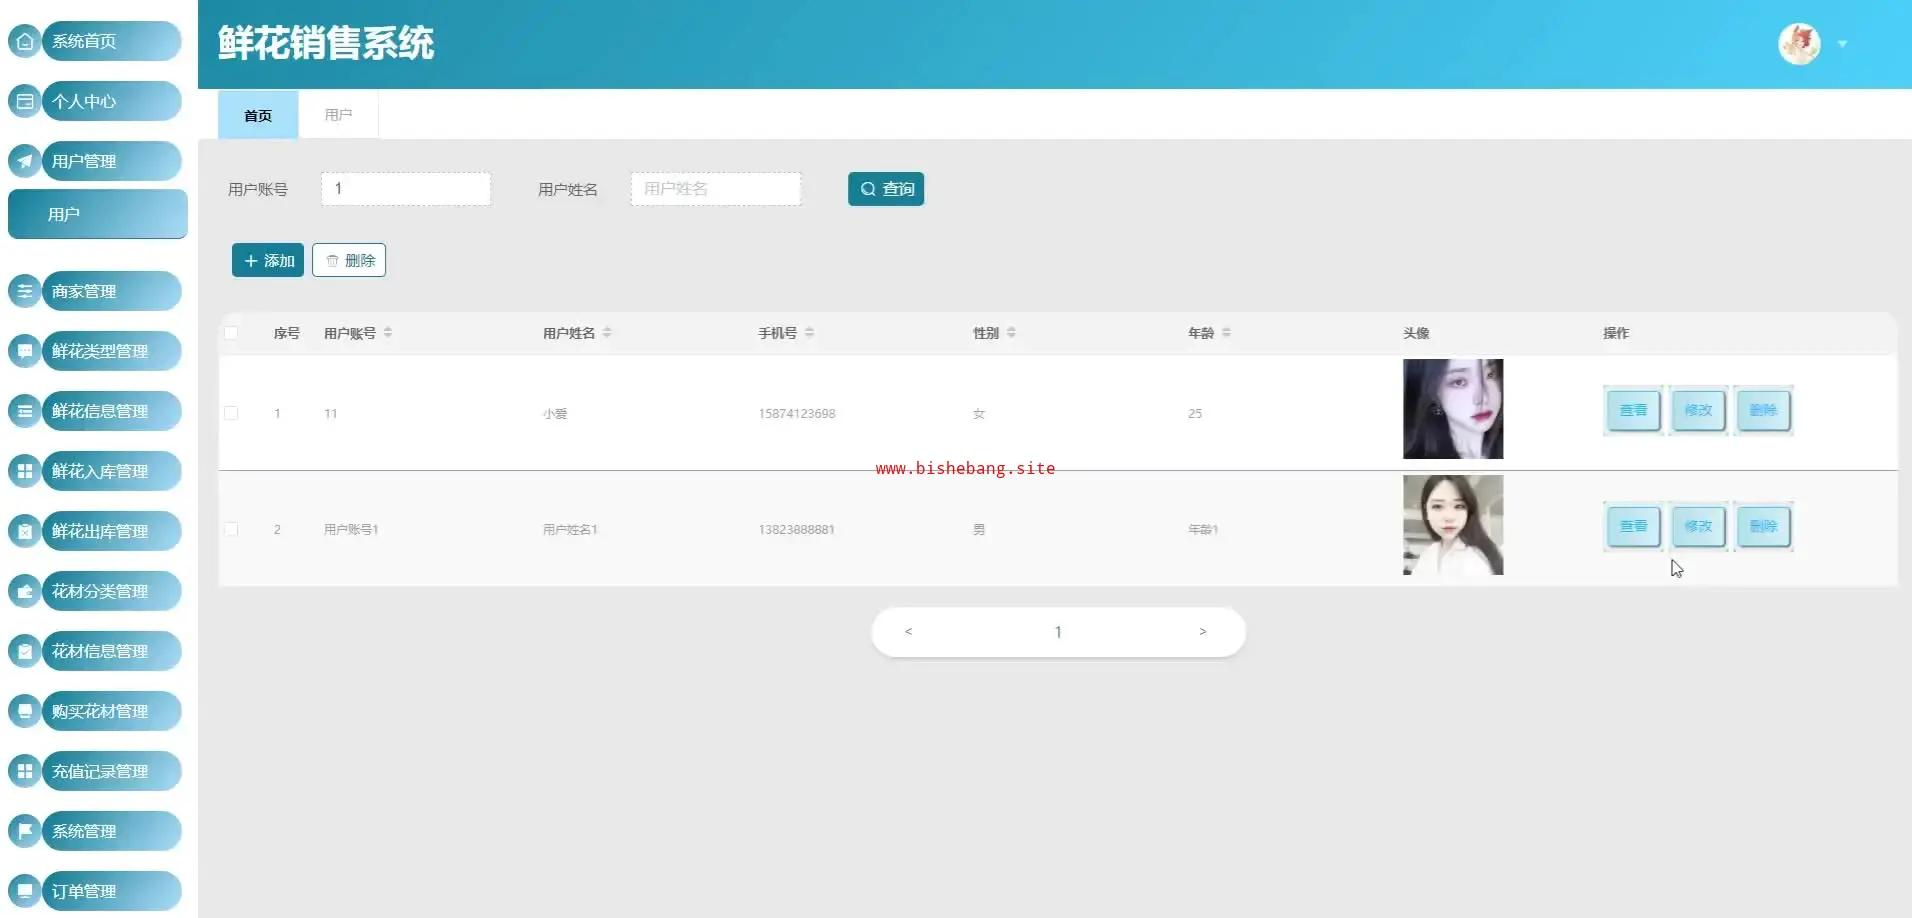1912x918 pixels.
Task: Click the grid icon beside 充值记录管理
Action: 25,771
